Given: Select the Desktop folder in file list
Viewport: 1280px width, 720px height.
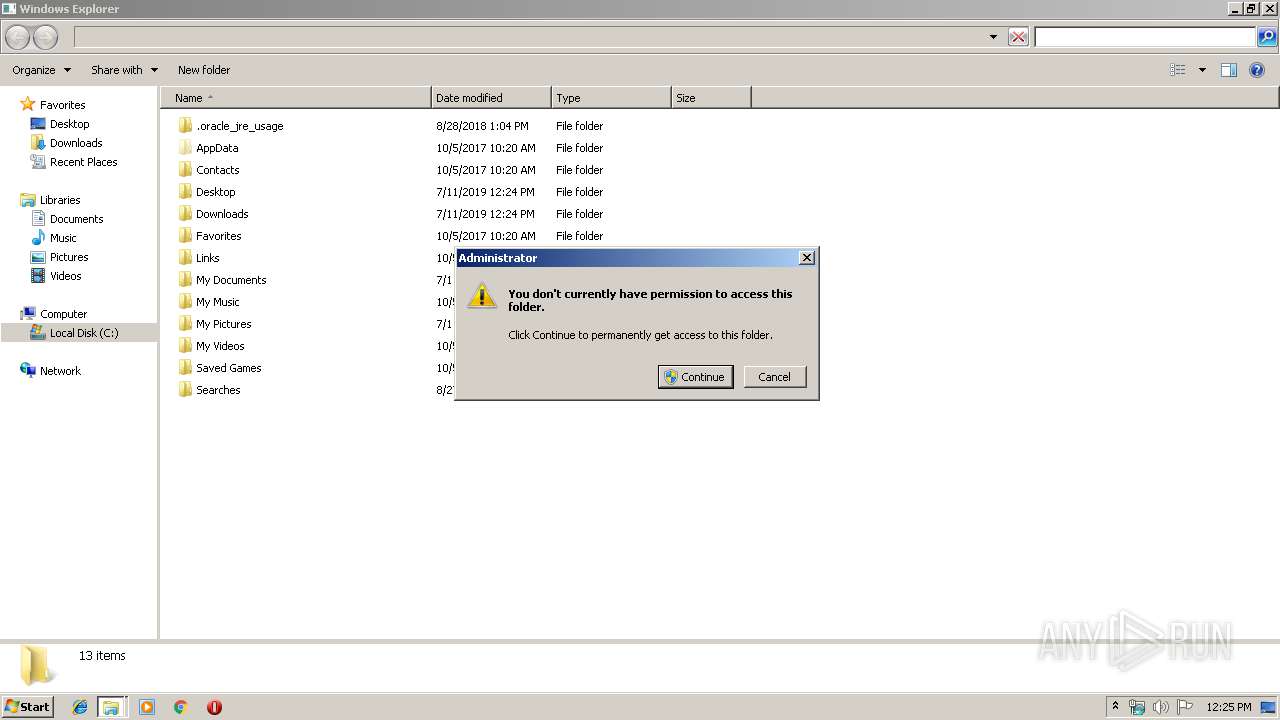Looking at the screenshot, I should 215,192.
